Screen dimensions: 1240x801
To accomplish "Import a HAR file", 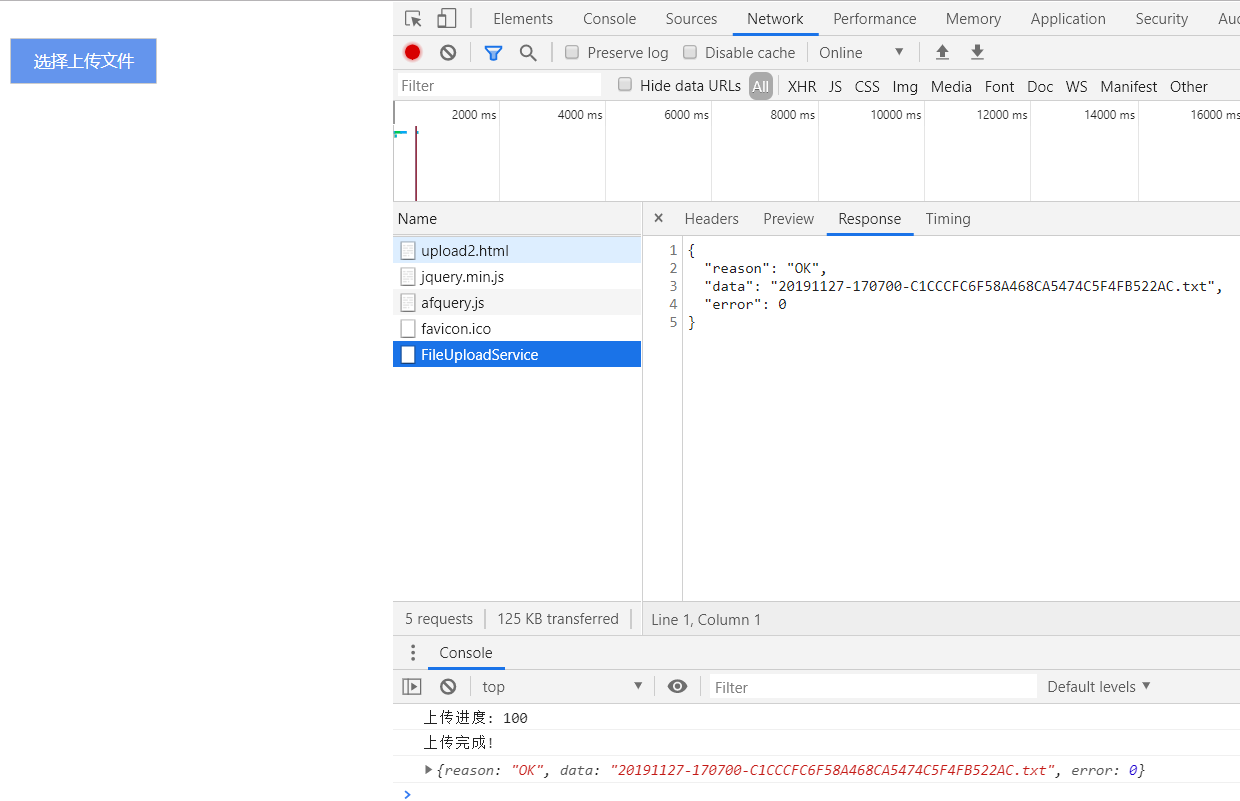I will [941, 52].
